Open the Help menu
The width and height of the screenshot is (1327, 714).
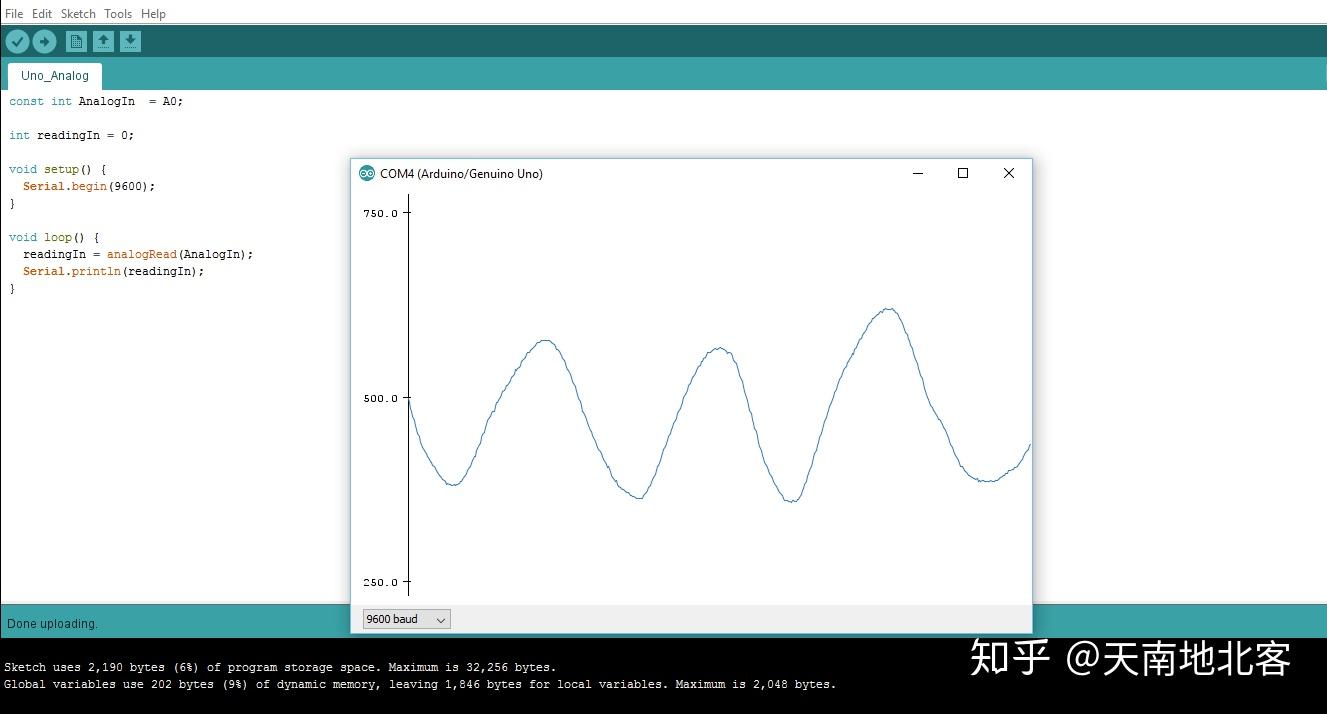[153, 13]
